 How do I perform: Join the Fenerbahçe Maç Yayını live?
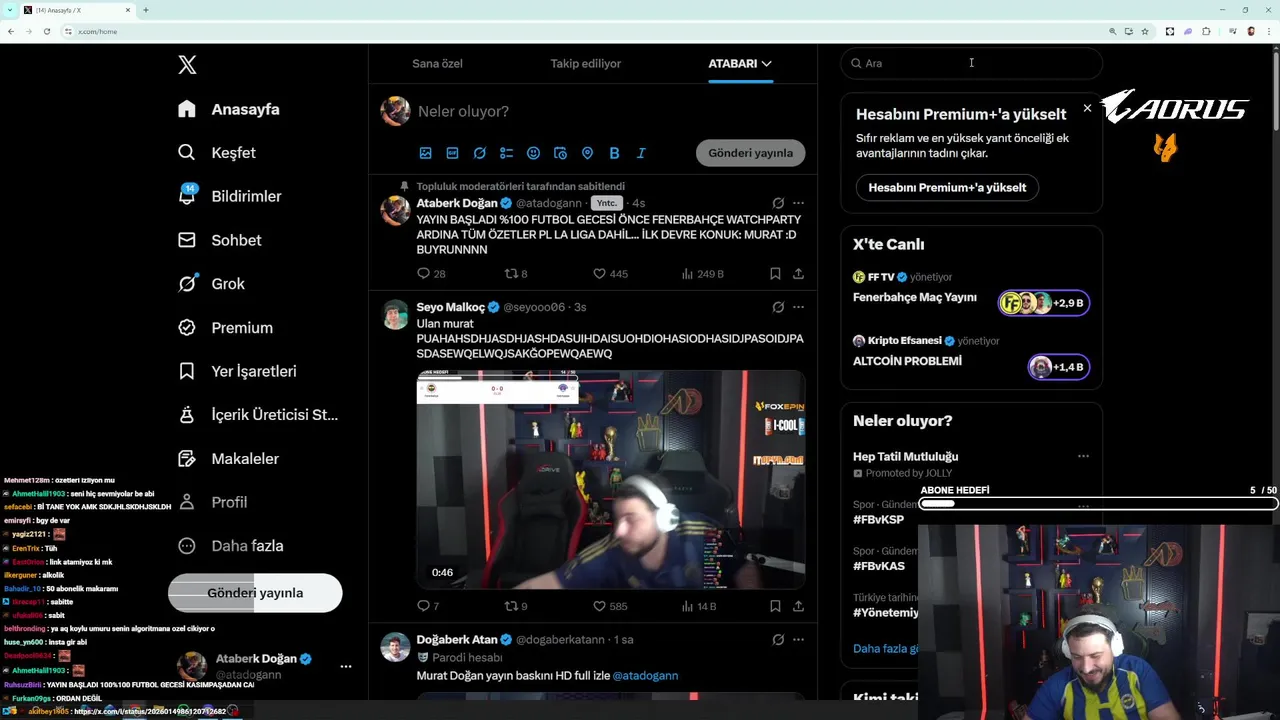tap(1044, 303)
